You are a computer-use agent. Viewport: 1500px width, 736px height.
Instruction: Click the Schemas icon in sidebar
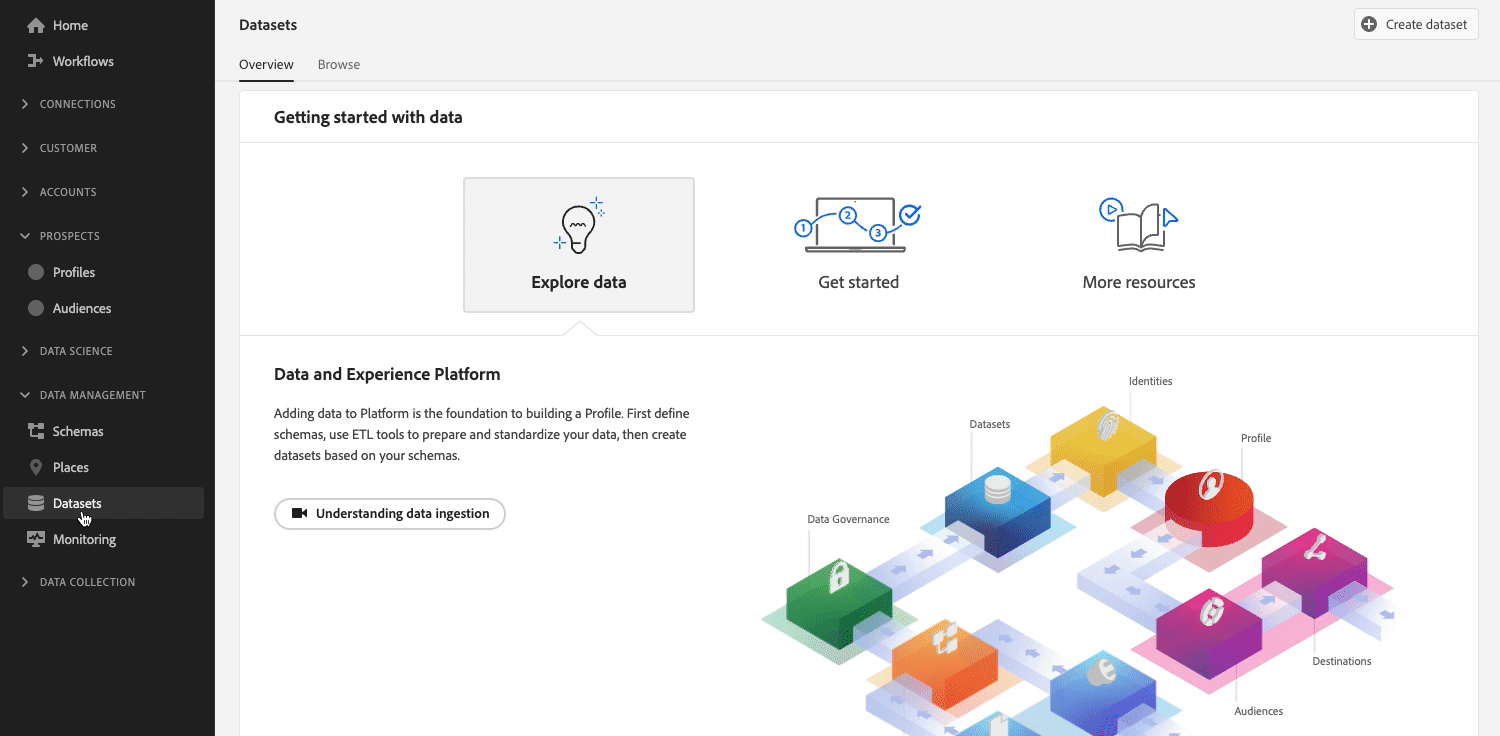[x=36, y=431]
